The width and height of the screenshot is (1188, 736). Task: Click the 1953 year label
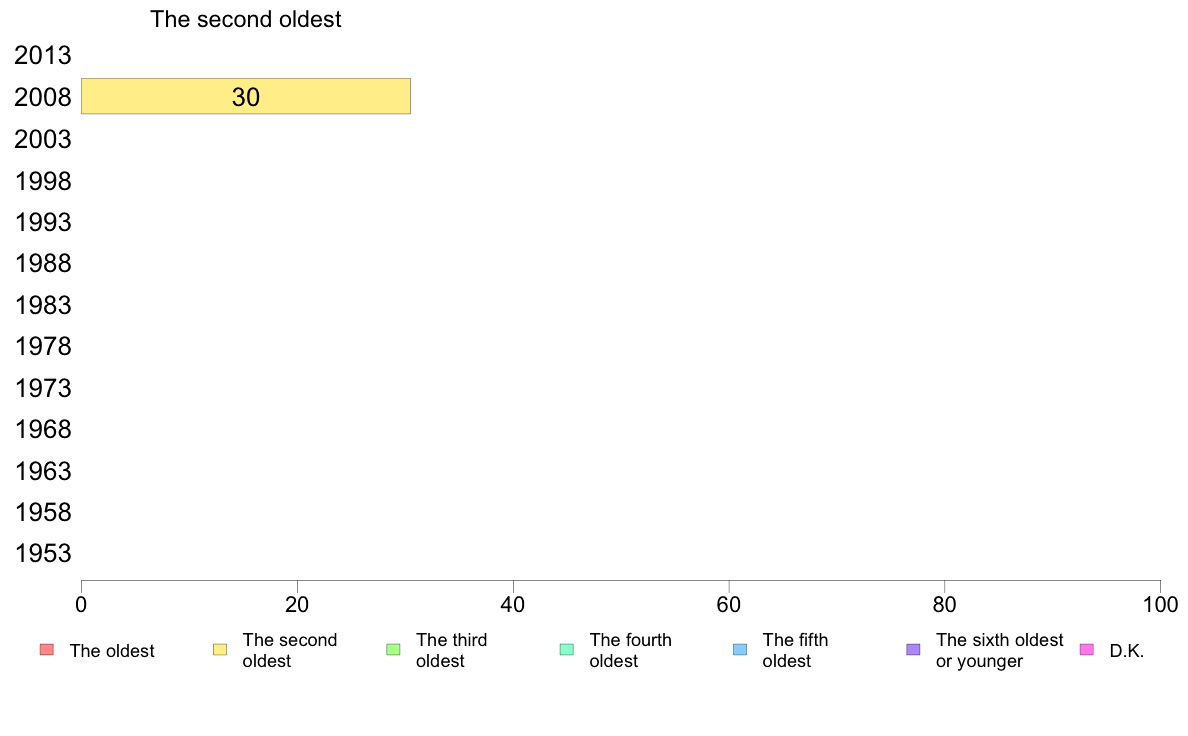[42, 553]
